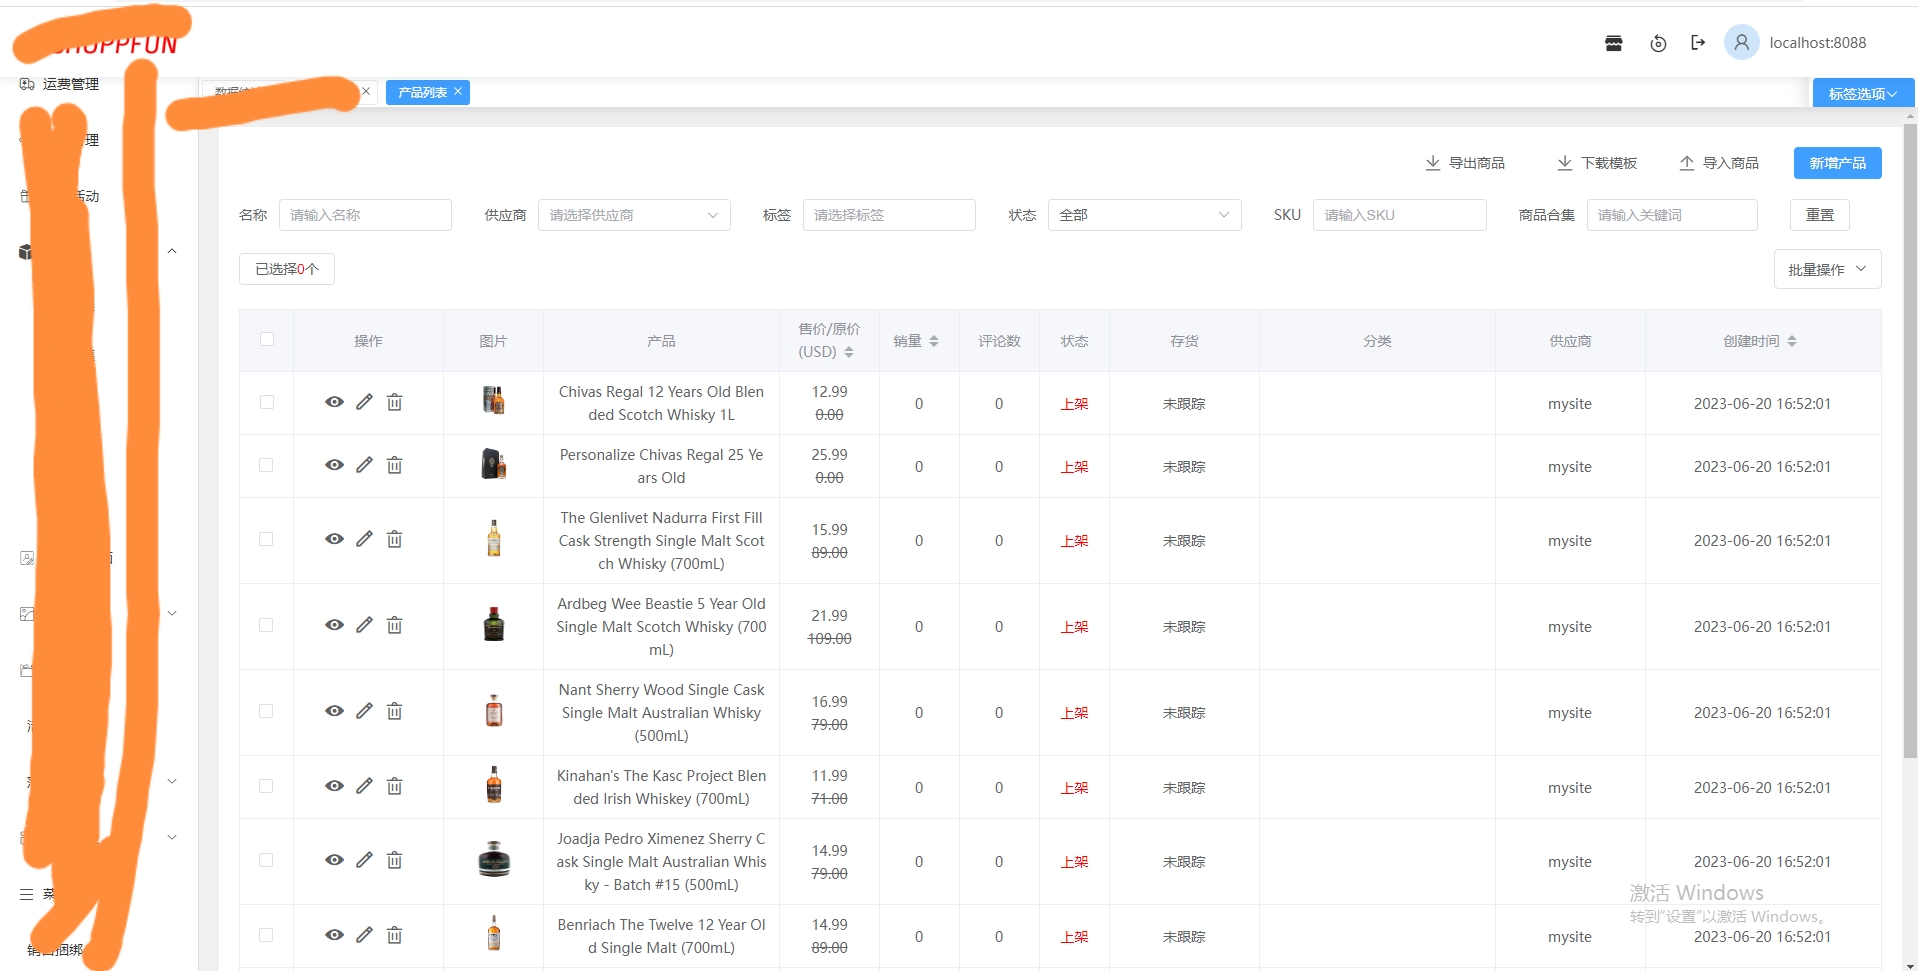Viewport: 1918px width, 971px height.
Task: Open Chivas Regal 12 Years product thumbnail
Action: (493, 401)
